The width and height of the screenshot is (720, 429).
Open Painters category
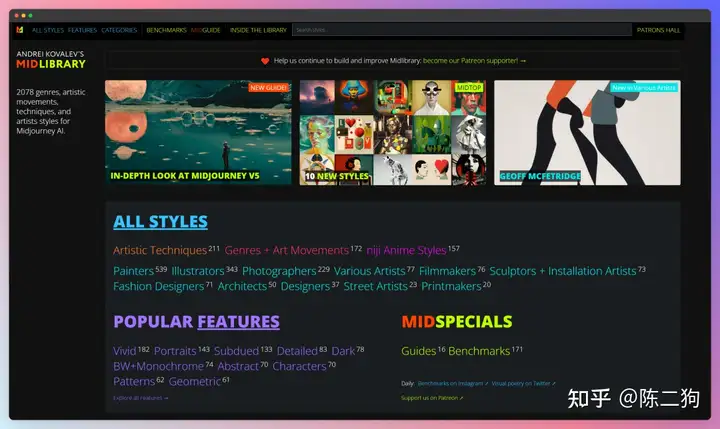point(133,271)
